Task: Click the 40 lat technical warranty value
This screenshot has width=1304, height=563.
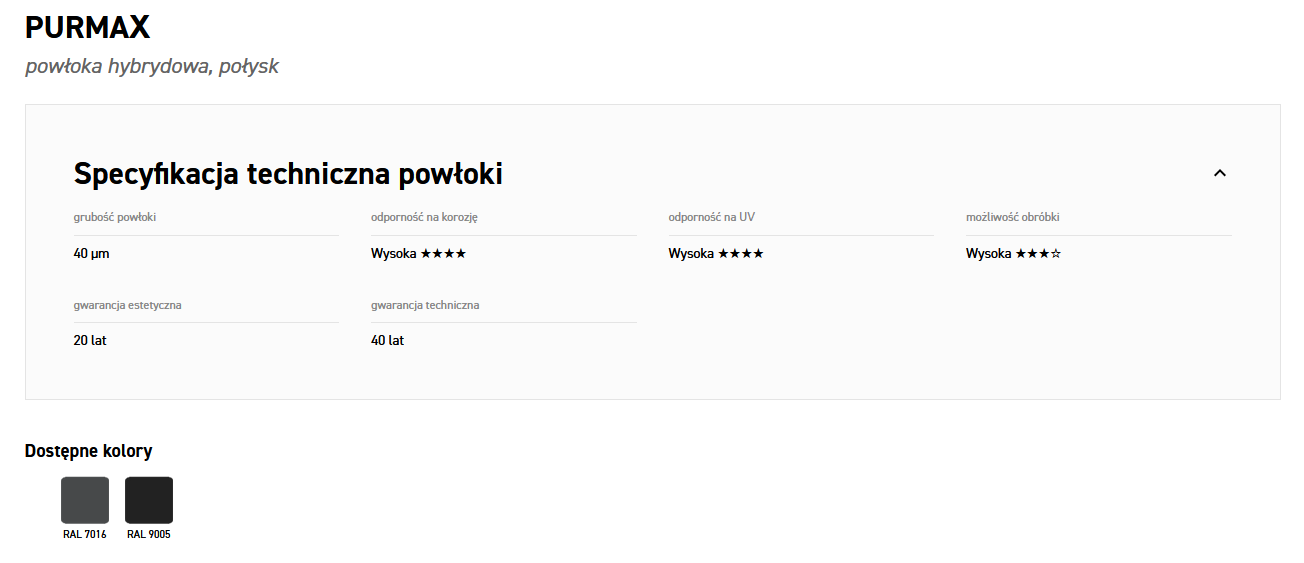Action: tap(388, 341)
